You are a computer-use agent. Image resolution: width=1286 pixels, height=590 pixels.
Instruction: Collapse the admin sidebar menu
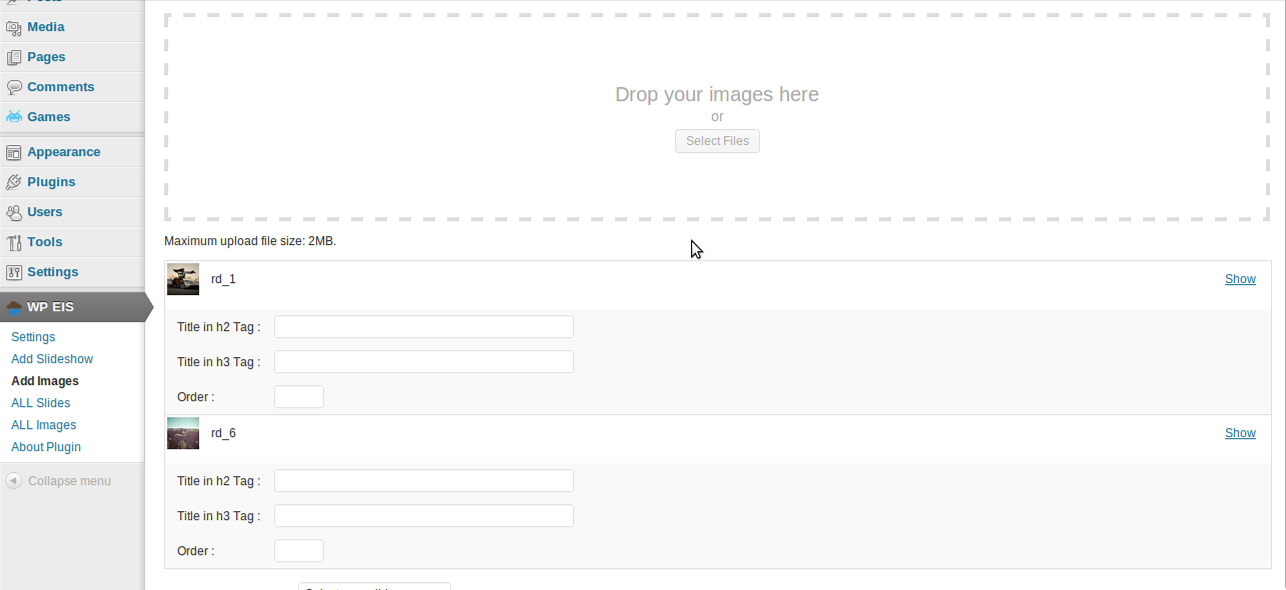[x=58, y=481]
